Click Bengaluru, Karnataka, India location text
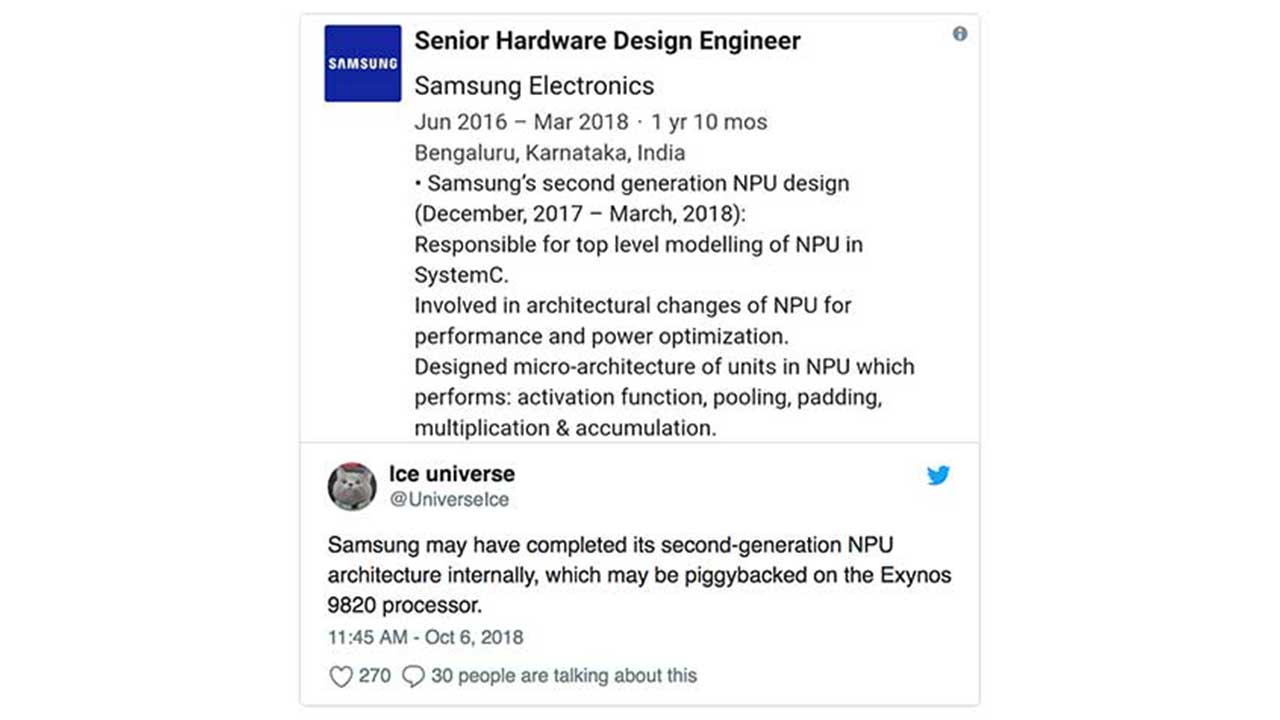This screenshot has height=720, width=1280. 550,153
